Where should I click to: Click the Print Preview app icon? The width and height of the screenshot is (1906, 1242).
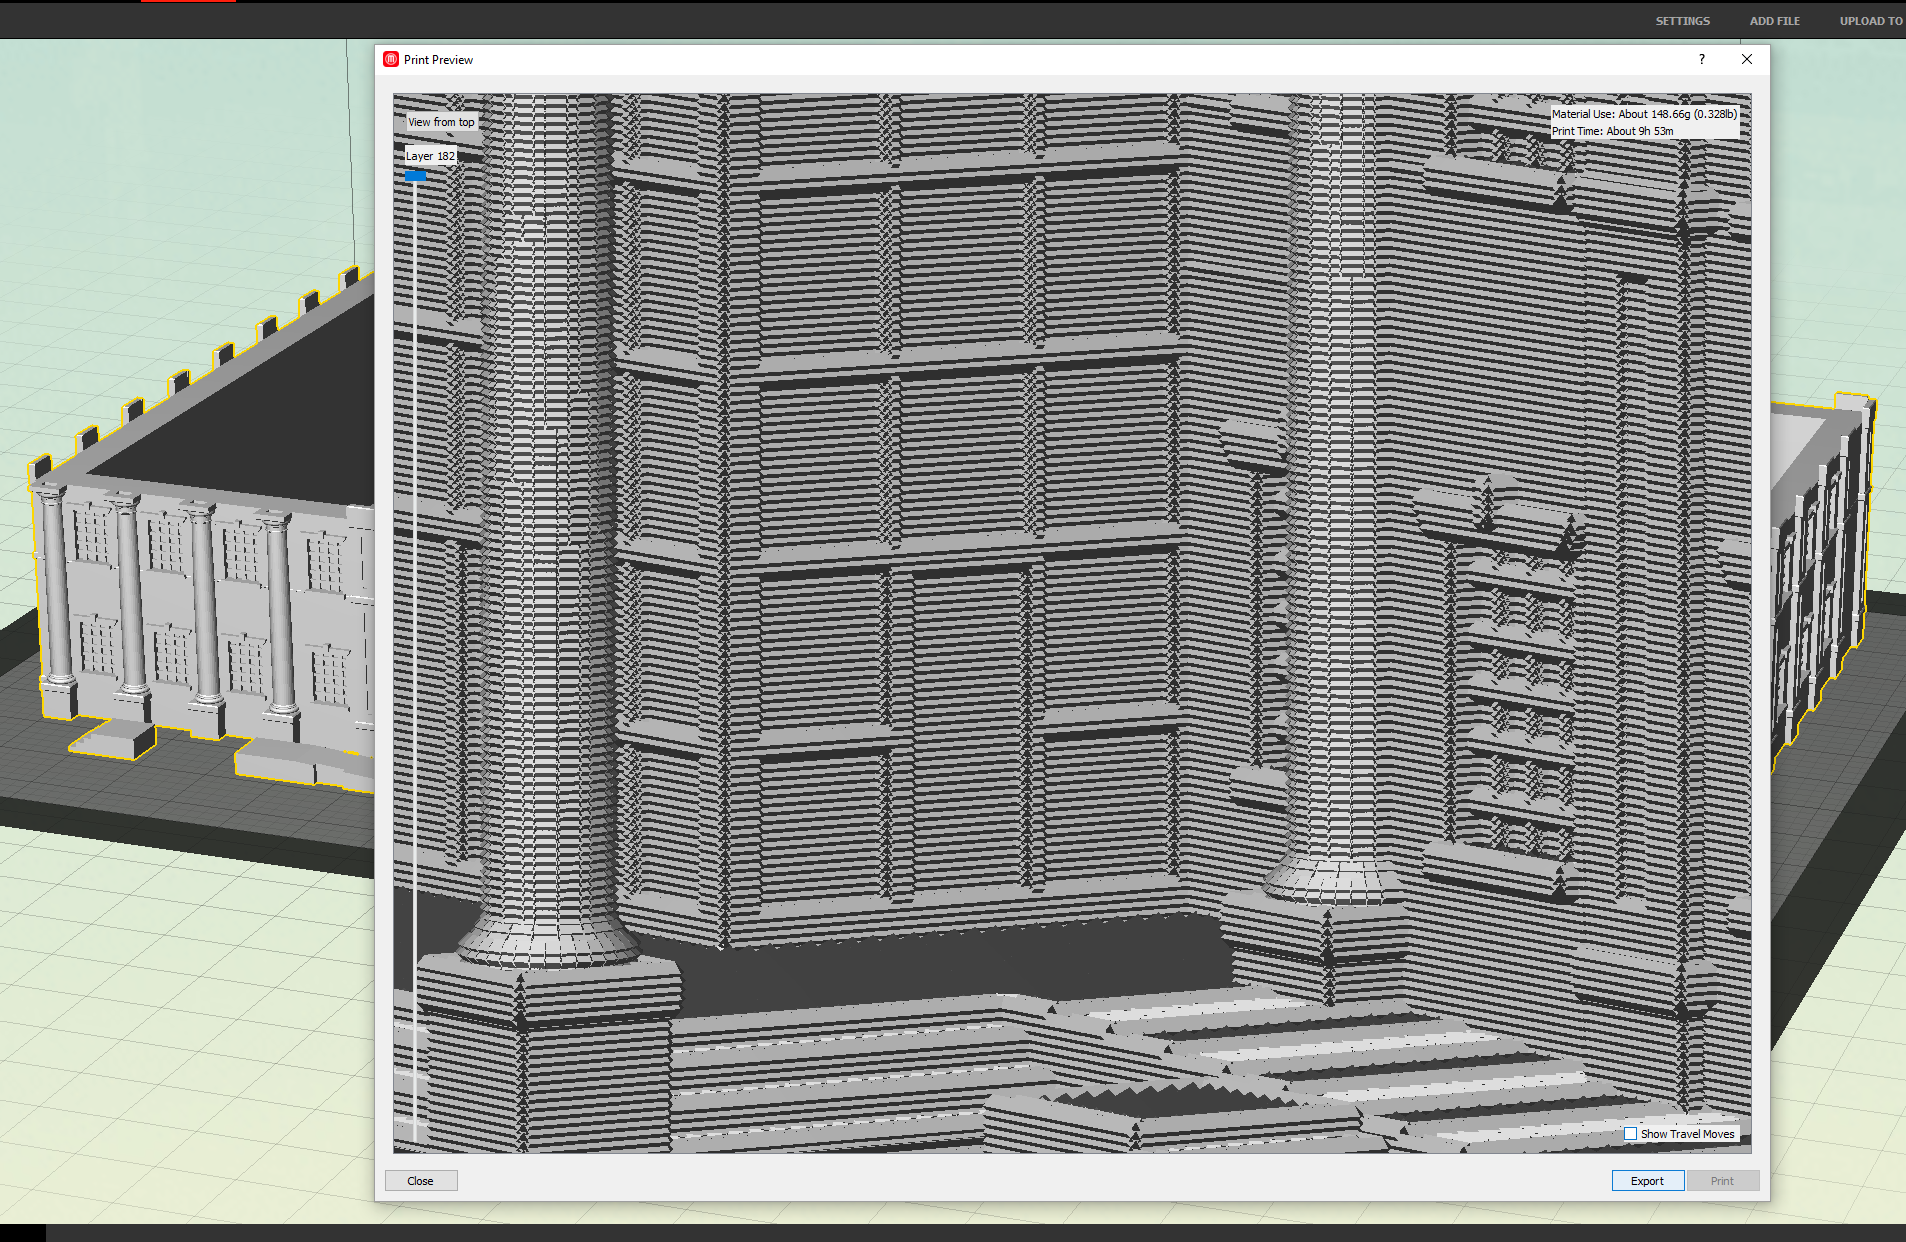[391, 59]
